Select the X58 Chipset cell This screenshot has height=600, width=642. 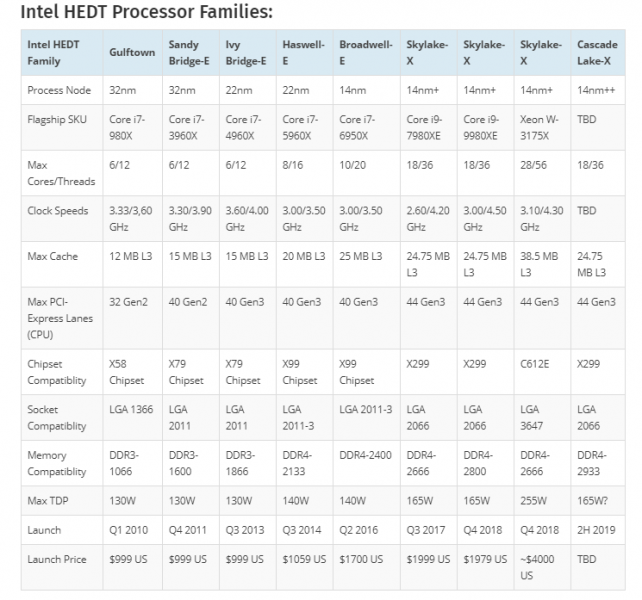tap(127, 372)
